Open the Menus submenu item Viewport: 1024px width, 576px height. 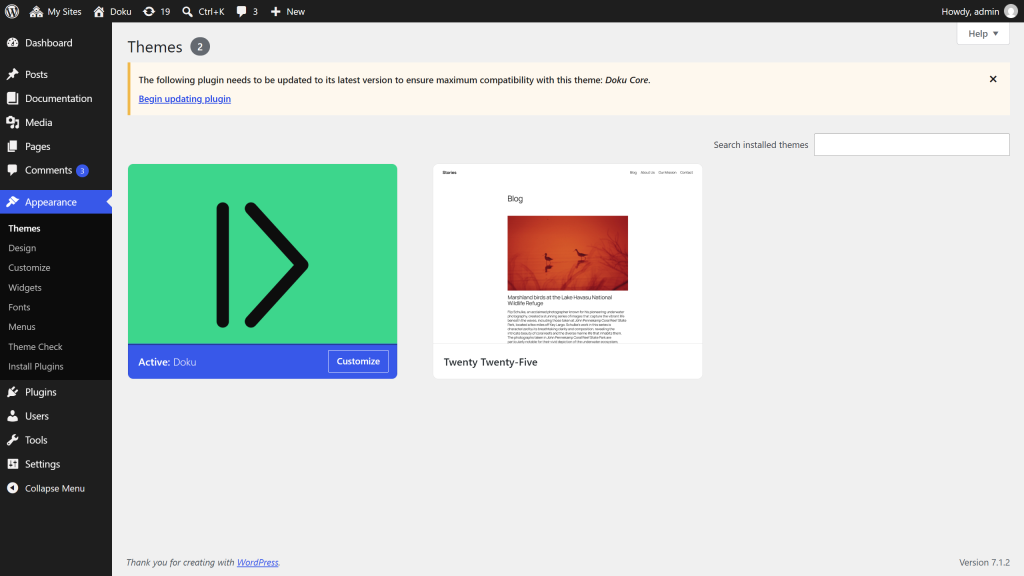coord(22,327)
